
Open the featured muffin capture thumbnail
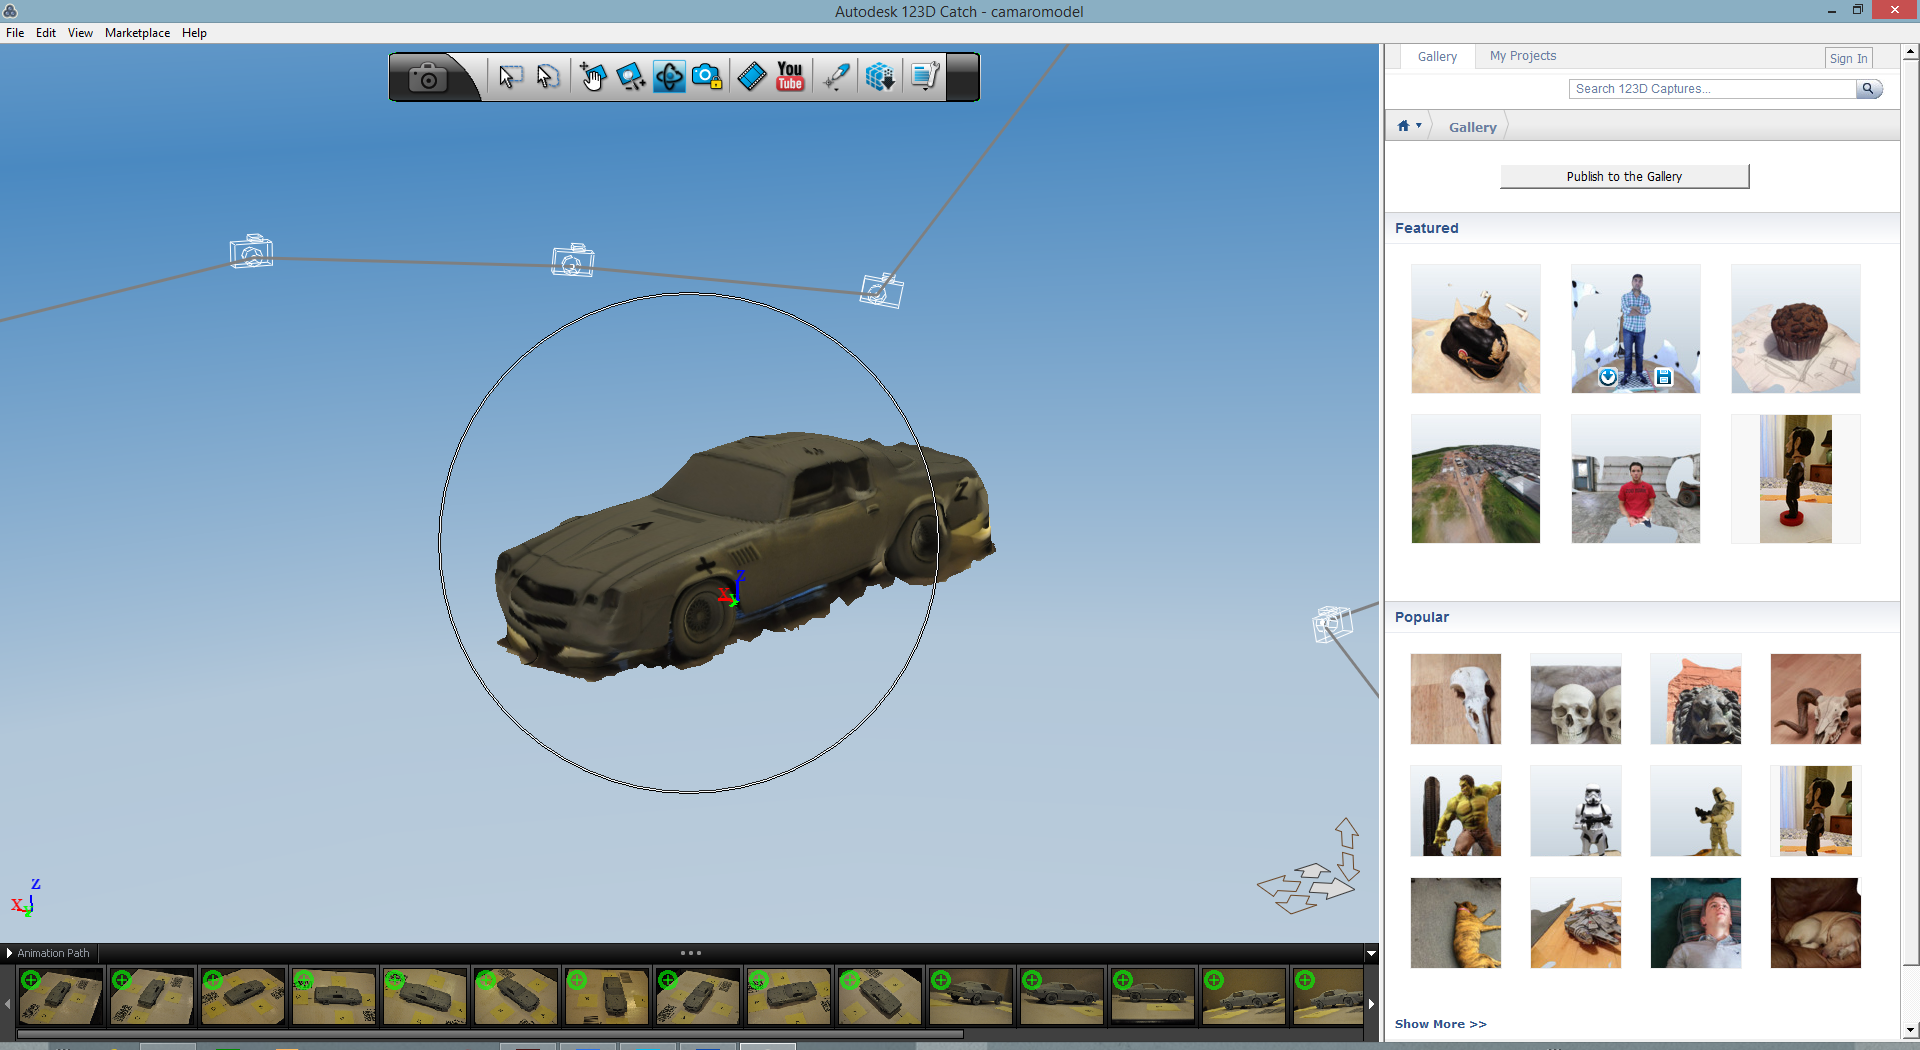coord(1795,329)
